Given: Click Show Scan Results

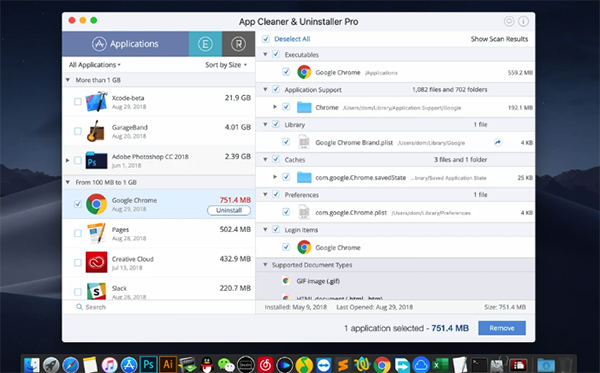Looking at the screenshot, I should (499, 39).
